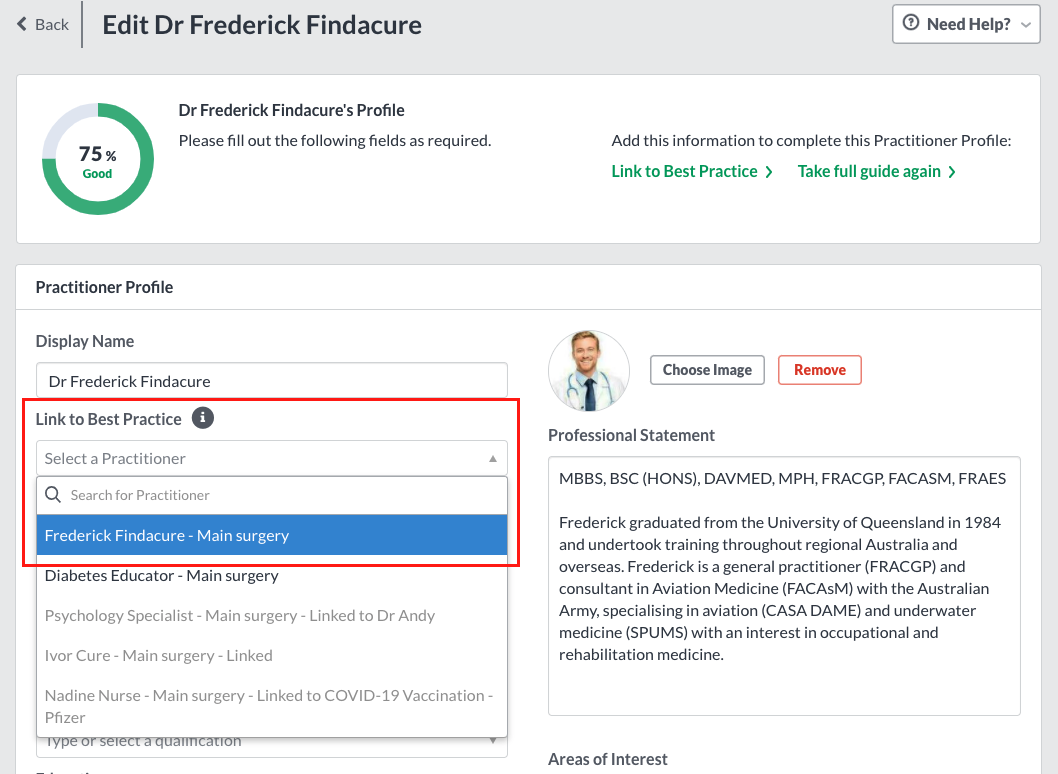The height and width of the screenshot is (774, 1058).
Task: Open the green Link to Best Practice link
Action: click(684, 171)
